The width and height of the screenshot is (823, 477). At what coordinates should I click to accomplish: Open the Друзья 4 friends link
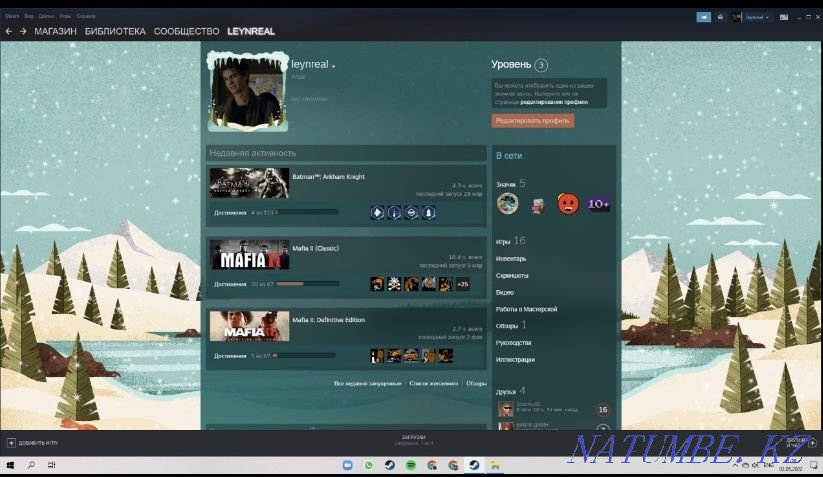[x=511, y=391]
